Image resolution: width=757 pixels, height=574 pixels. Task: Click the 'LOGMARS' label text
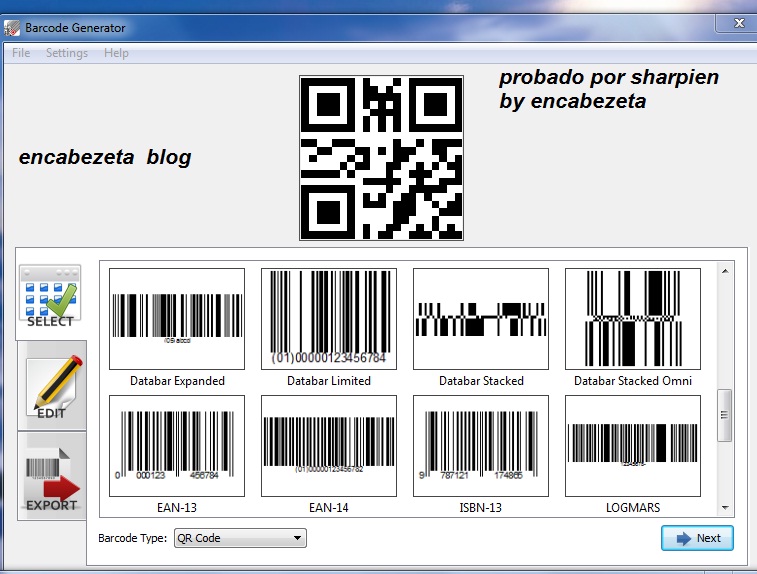633,508
